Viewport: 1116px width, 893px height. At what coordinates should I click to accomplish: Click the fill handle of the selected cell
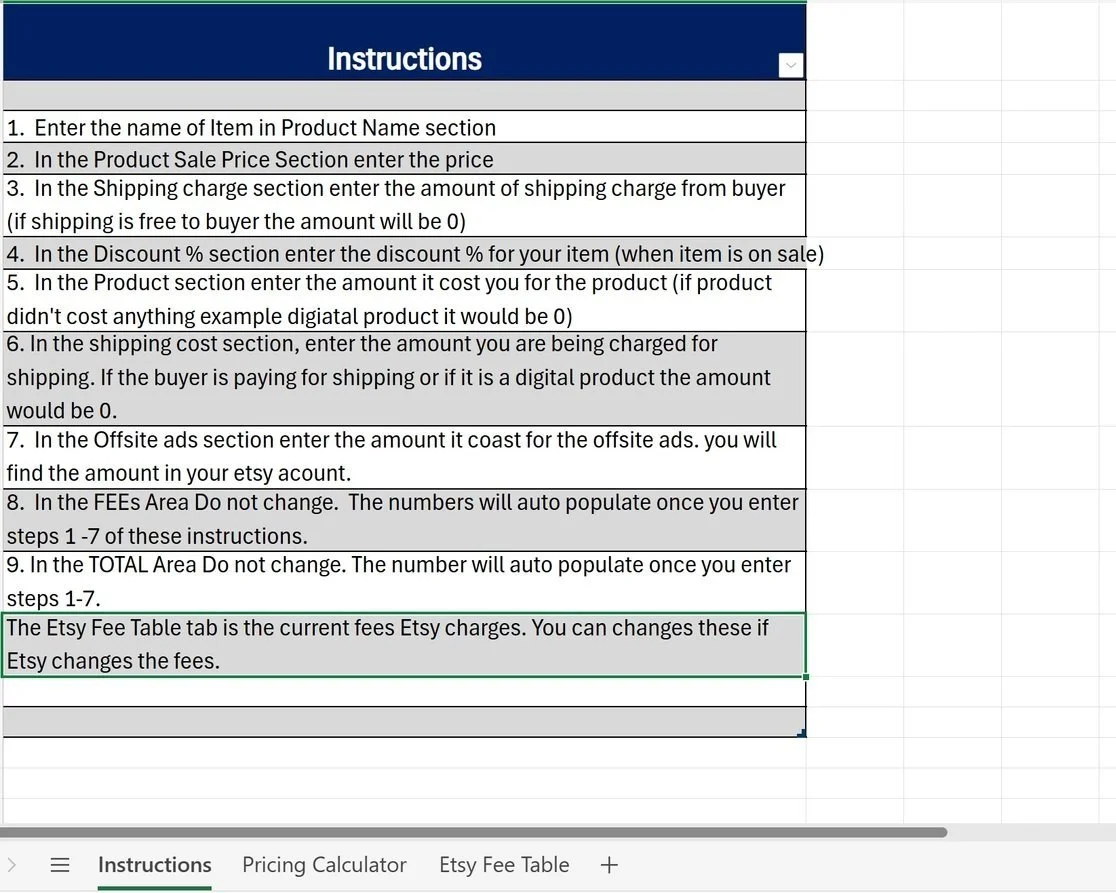(806, 677)
